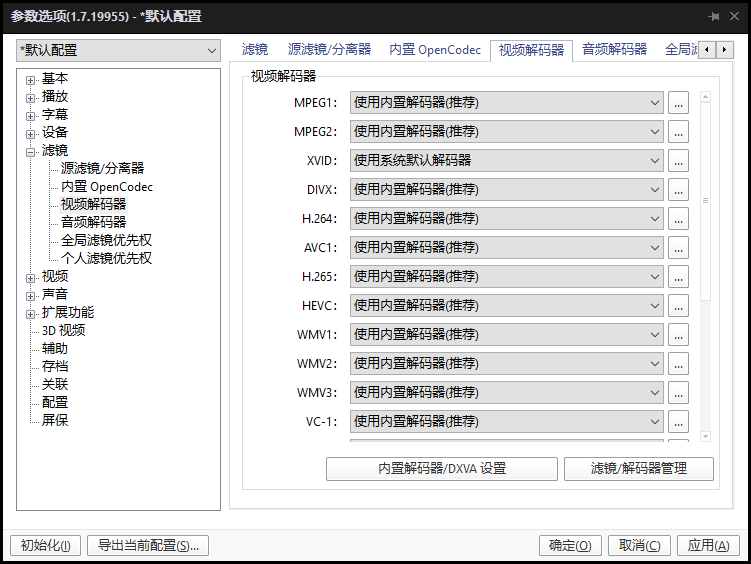Screen dimensions: 751x564
Task: Click the ... button beside HEVC
Action: (x=678, y=305)
